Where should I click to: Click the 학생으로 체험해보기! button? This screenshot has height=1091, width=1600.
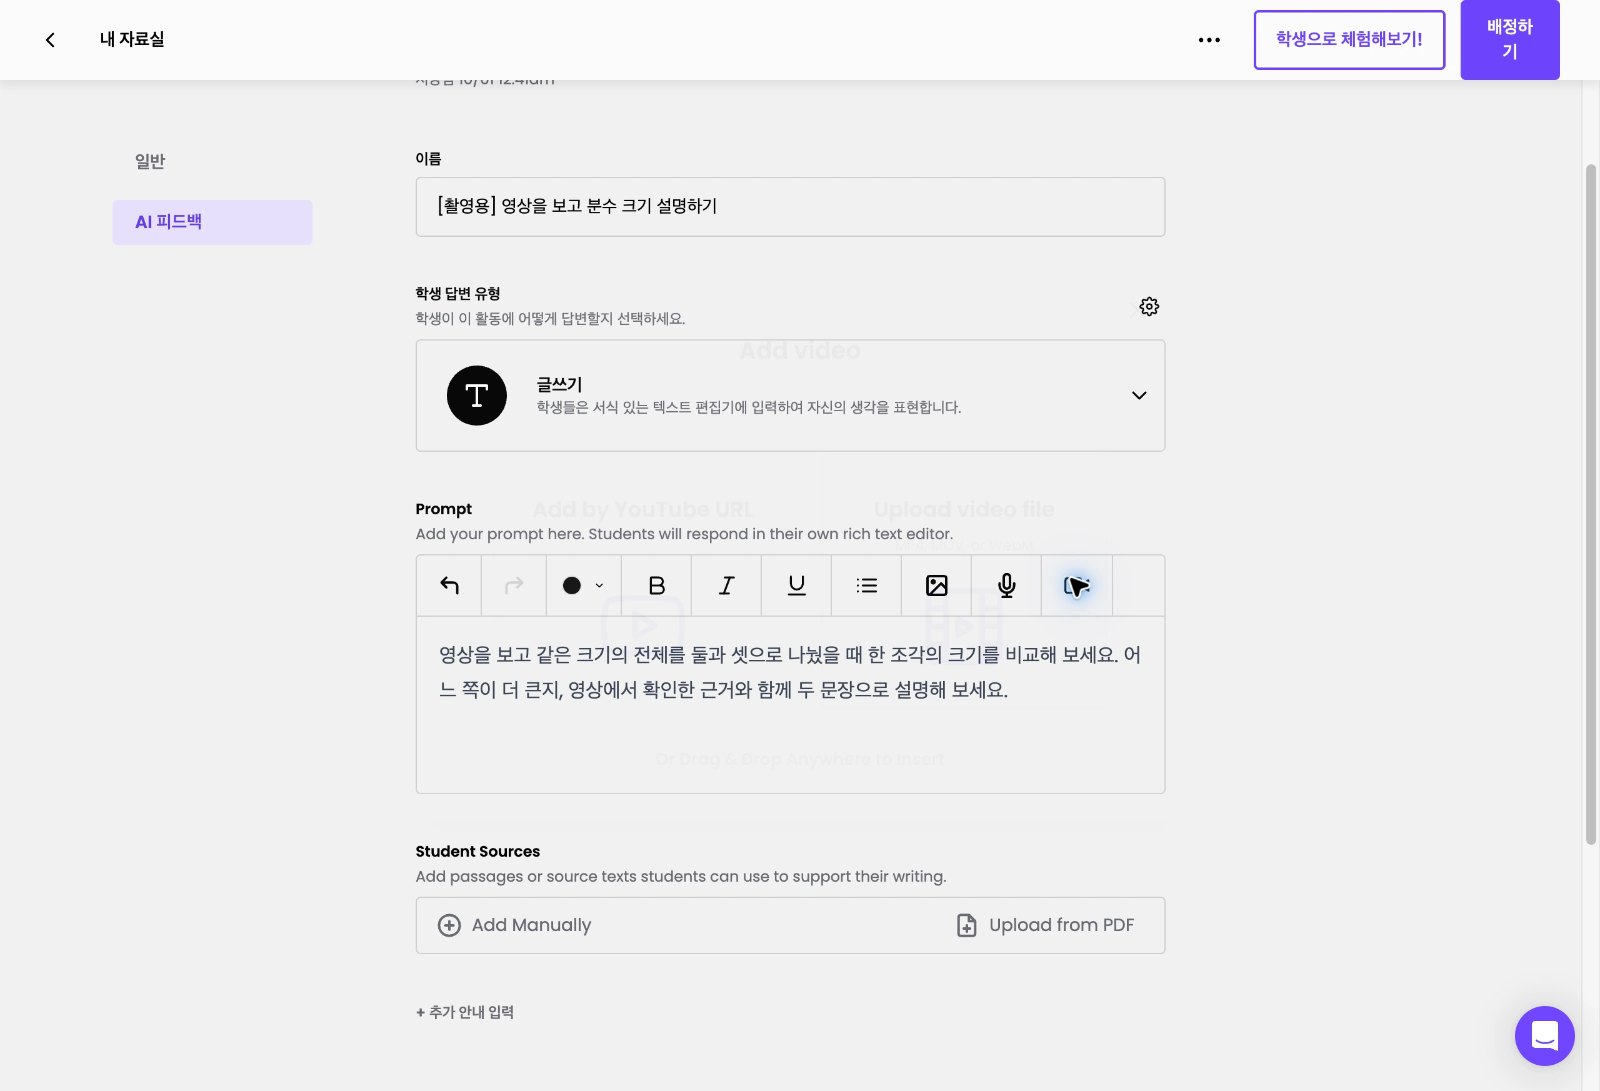coord(1349,40)
